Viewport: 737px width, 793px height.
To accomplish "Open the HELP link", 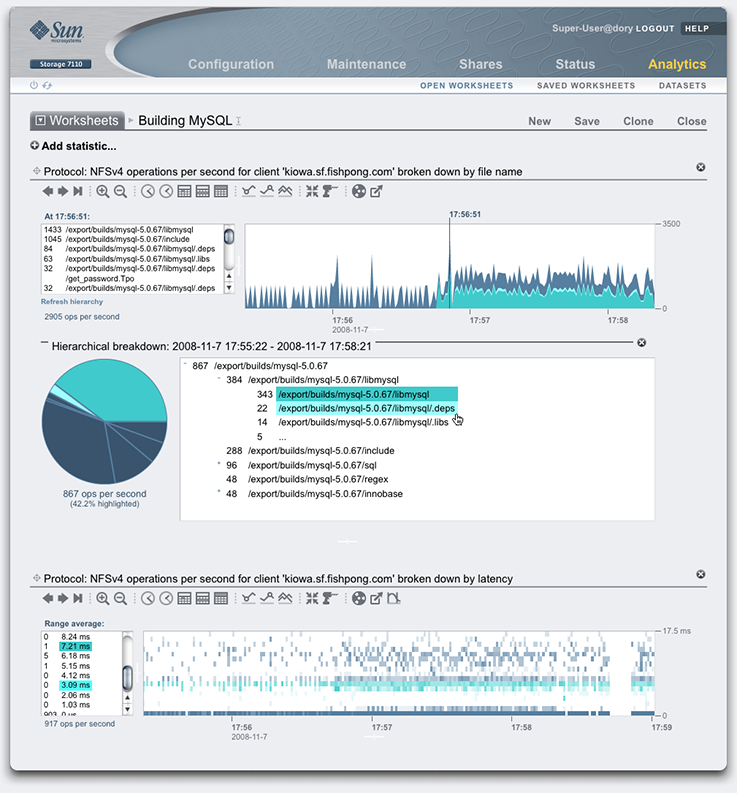I will [x=697, y=28].
